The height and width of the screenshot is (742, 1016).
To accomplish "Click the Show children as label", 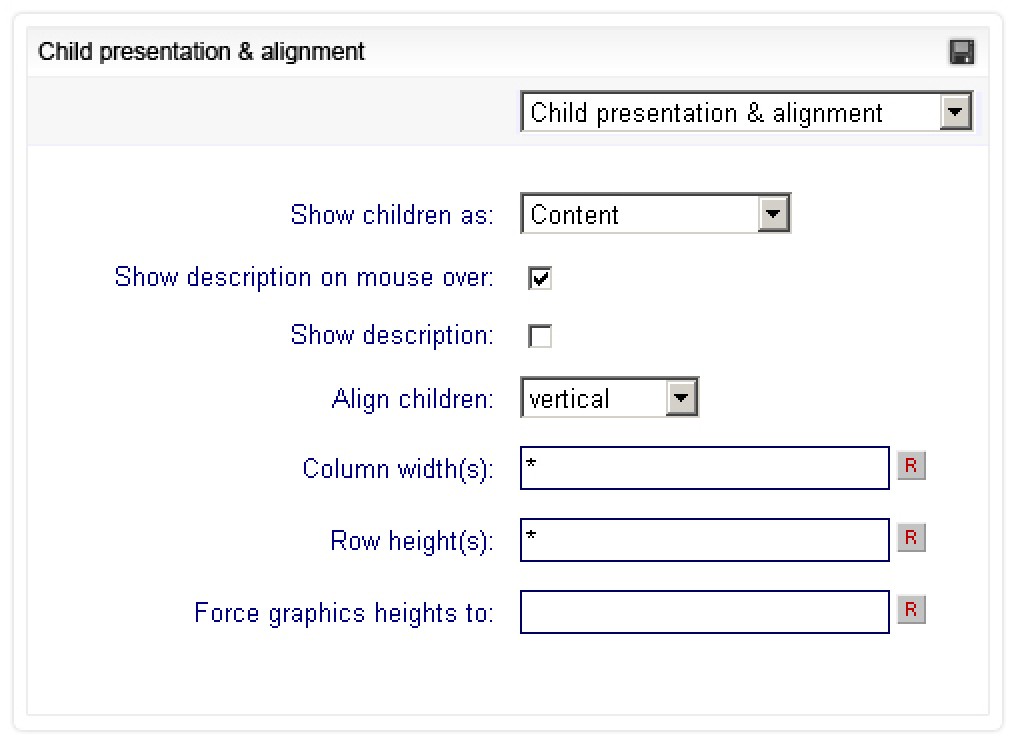I will click(392, 215).
